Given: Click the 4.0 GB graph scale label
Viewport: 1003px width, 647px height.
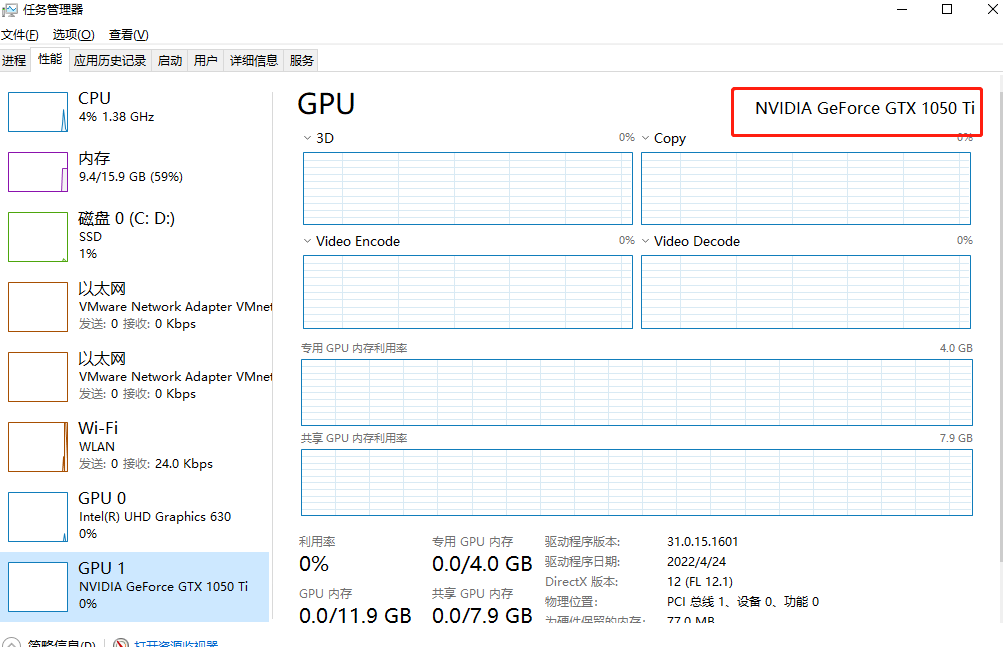Looking at the screenshot, I should 956,348.
